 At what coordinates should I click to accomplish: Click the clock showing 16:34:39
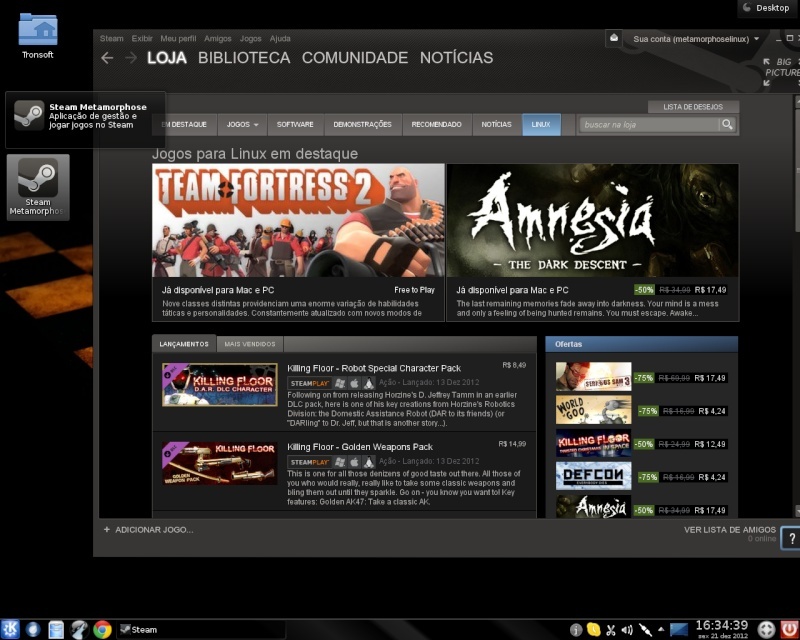pos(721,625)
